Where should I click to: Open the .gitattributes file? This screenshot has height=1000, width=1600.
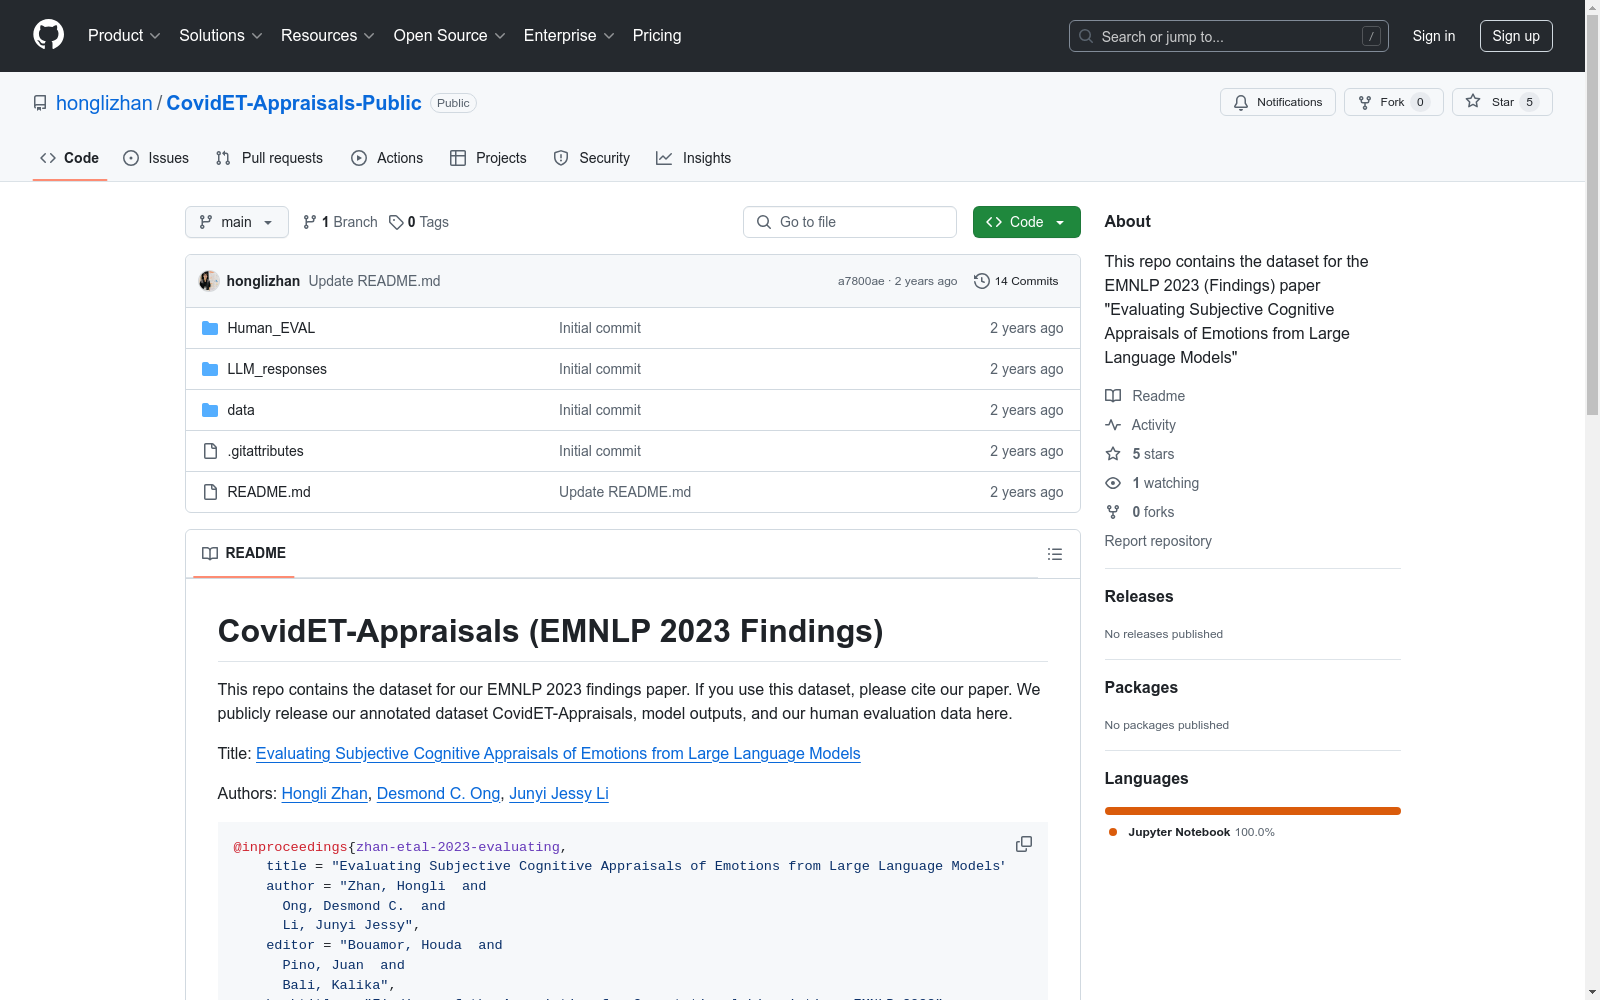click(265, 451)
